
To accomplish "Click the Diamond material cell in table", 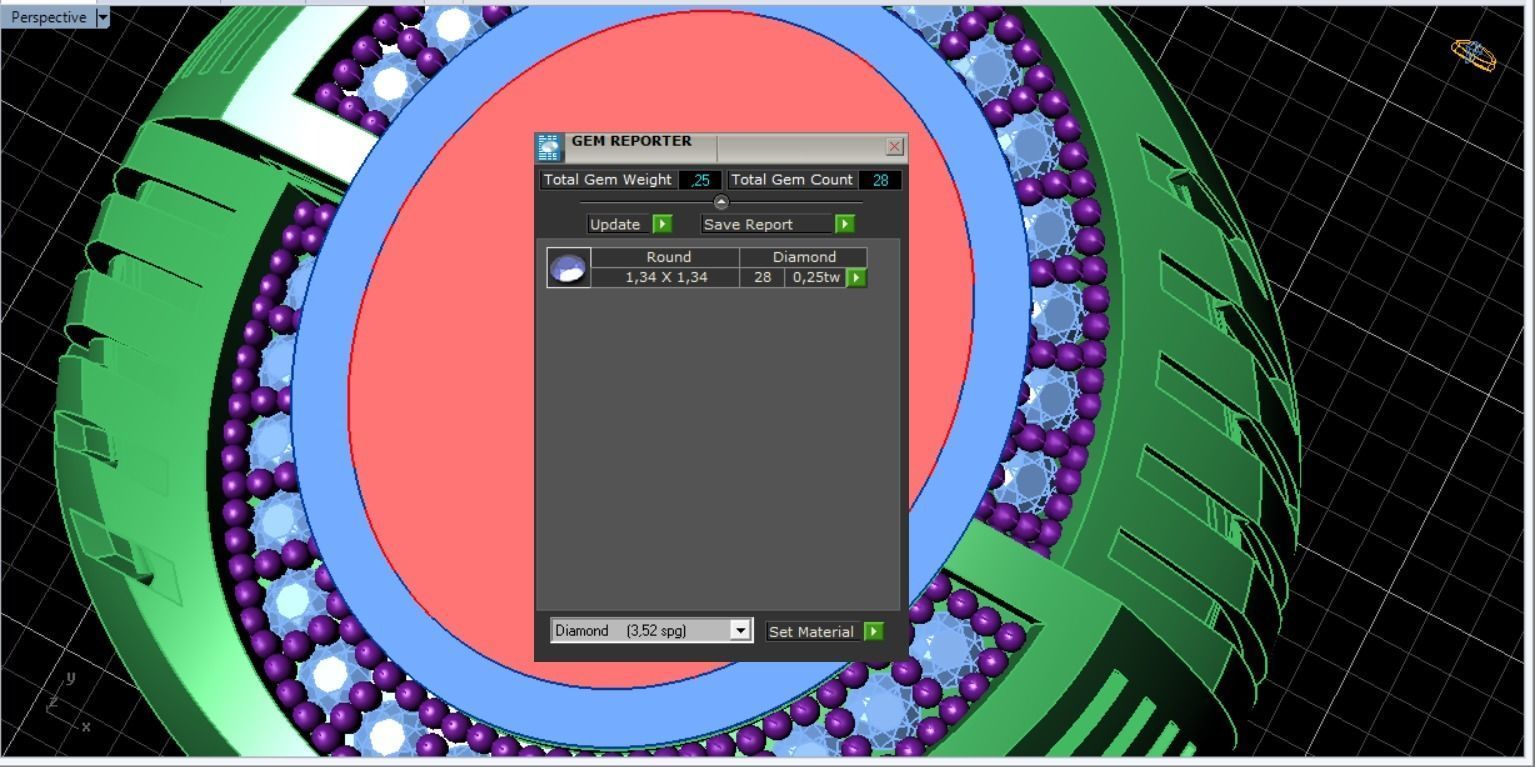I will pos(803,257).
